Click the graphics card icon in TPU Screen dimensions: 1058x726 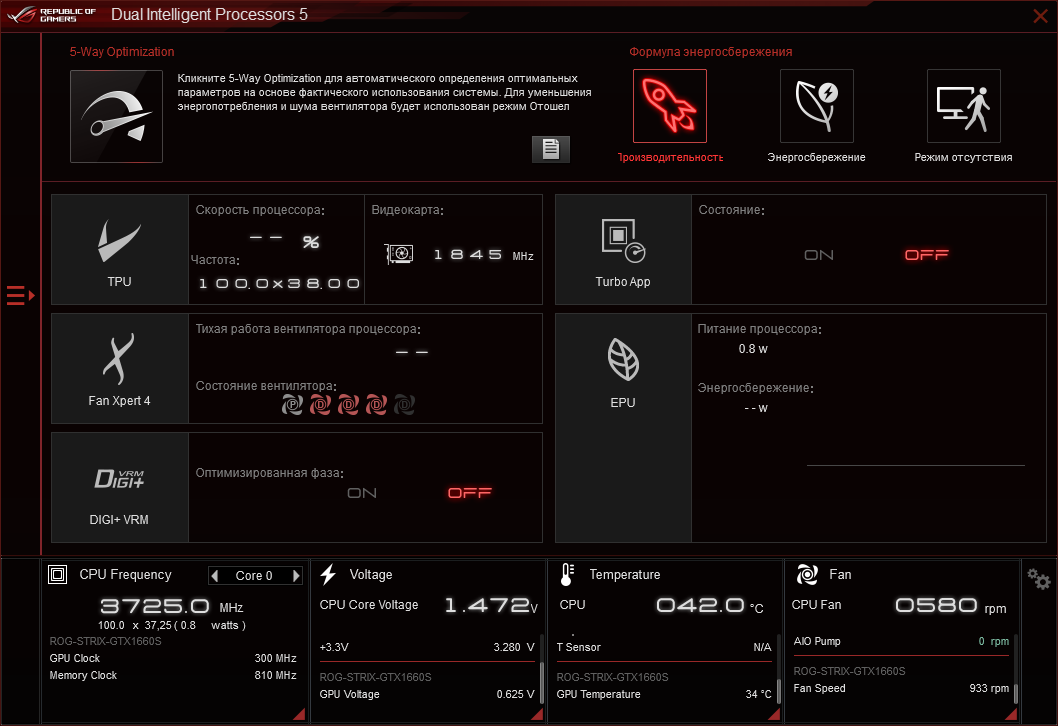[399, 254]
